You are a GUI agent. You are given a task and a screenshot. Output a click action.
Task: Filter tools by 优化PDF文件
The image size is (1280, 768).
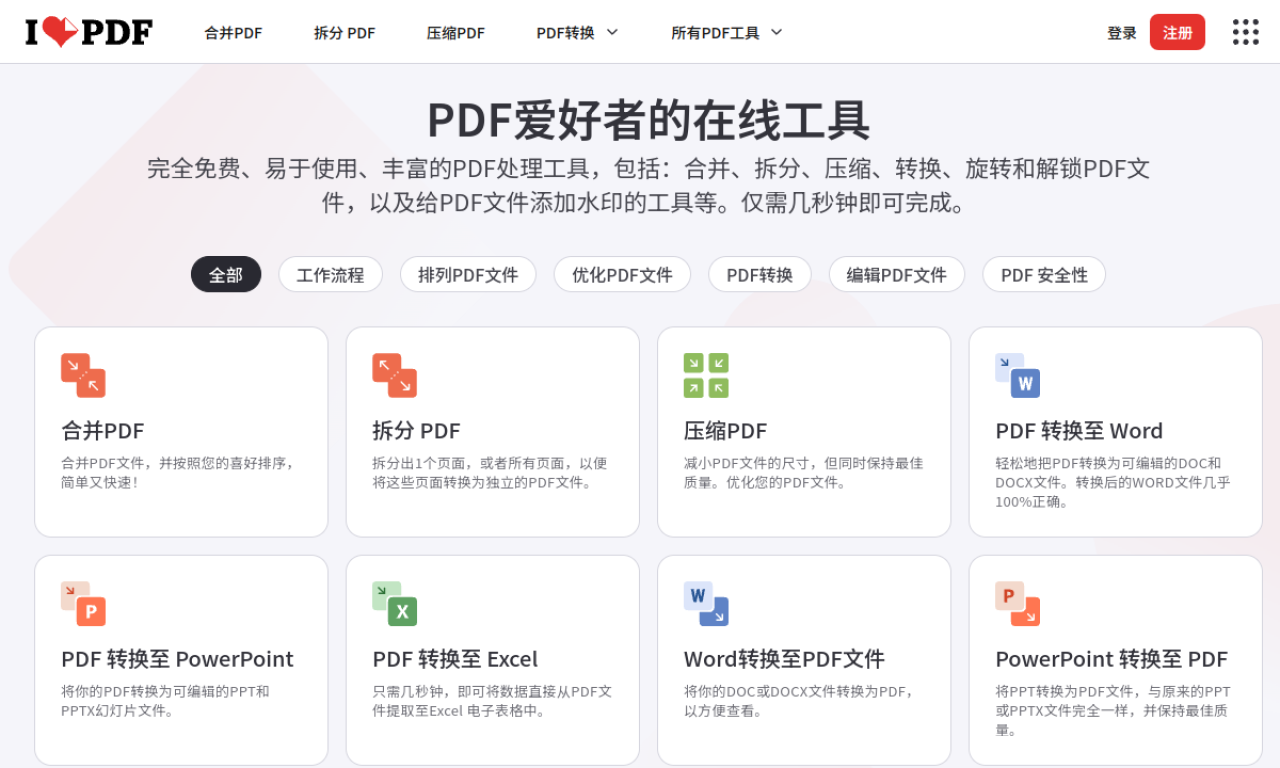(x=622, y=275)
